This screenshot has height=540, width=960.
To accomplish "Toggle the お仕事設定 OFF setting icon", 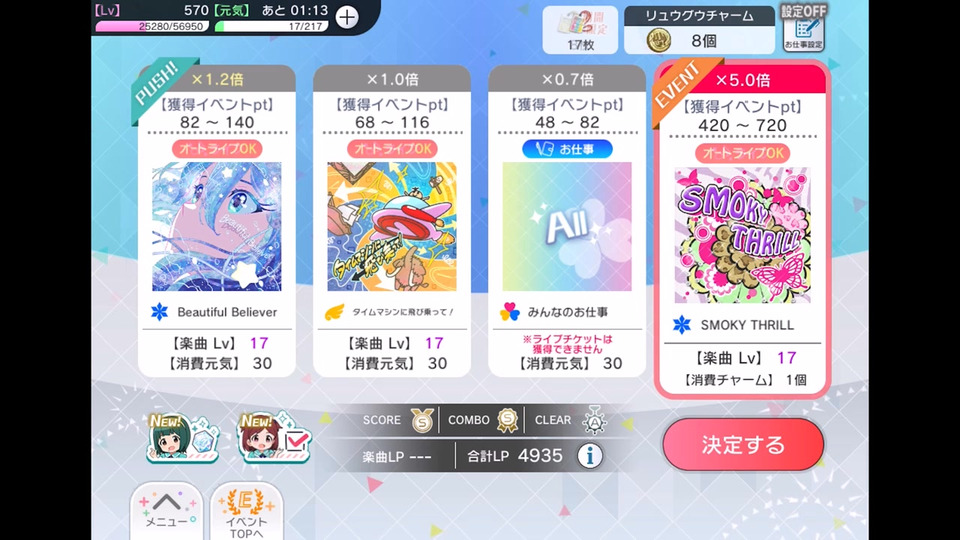I will pos(803,28).
